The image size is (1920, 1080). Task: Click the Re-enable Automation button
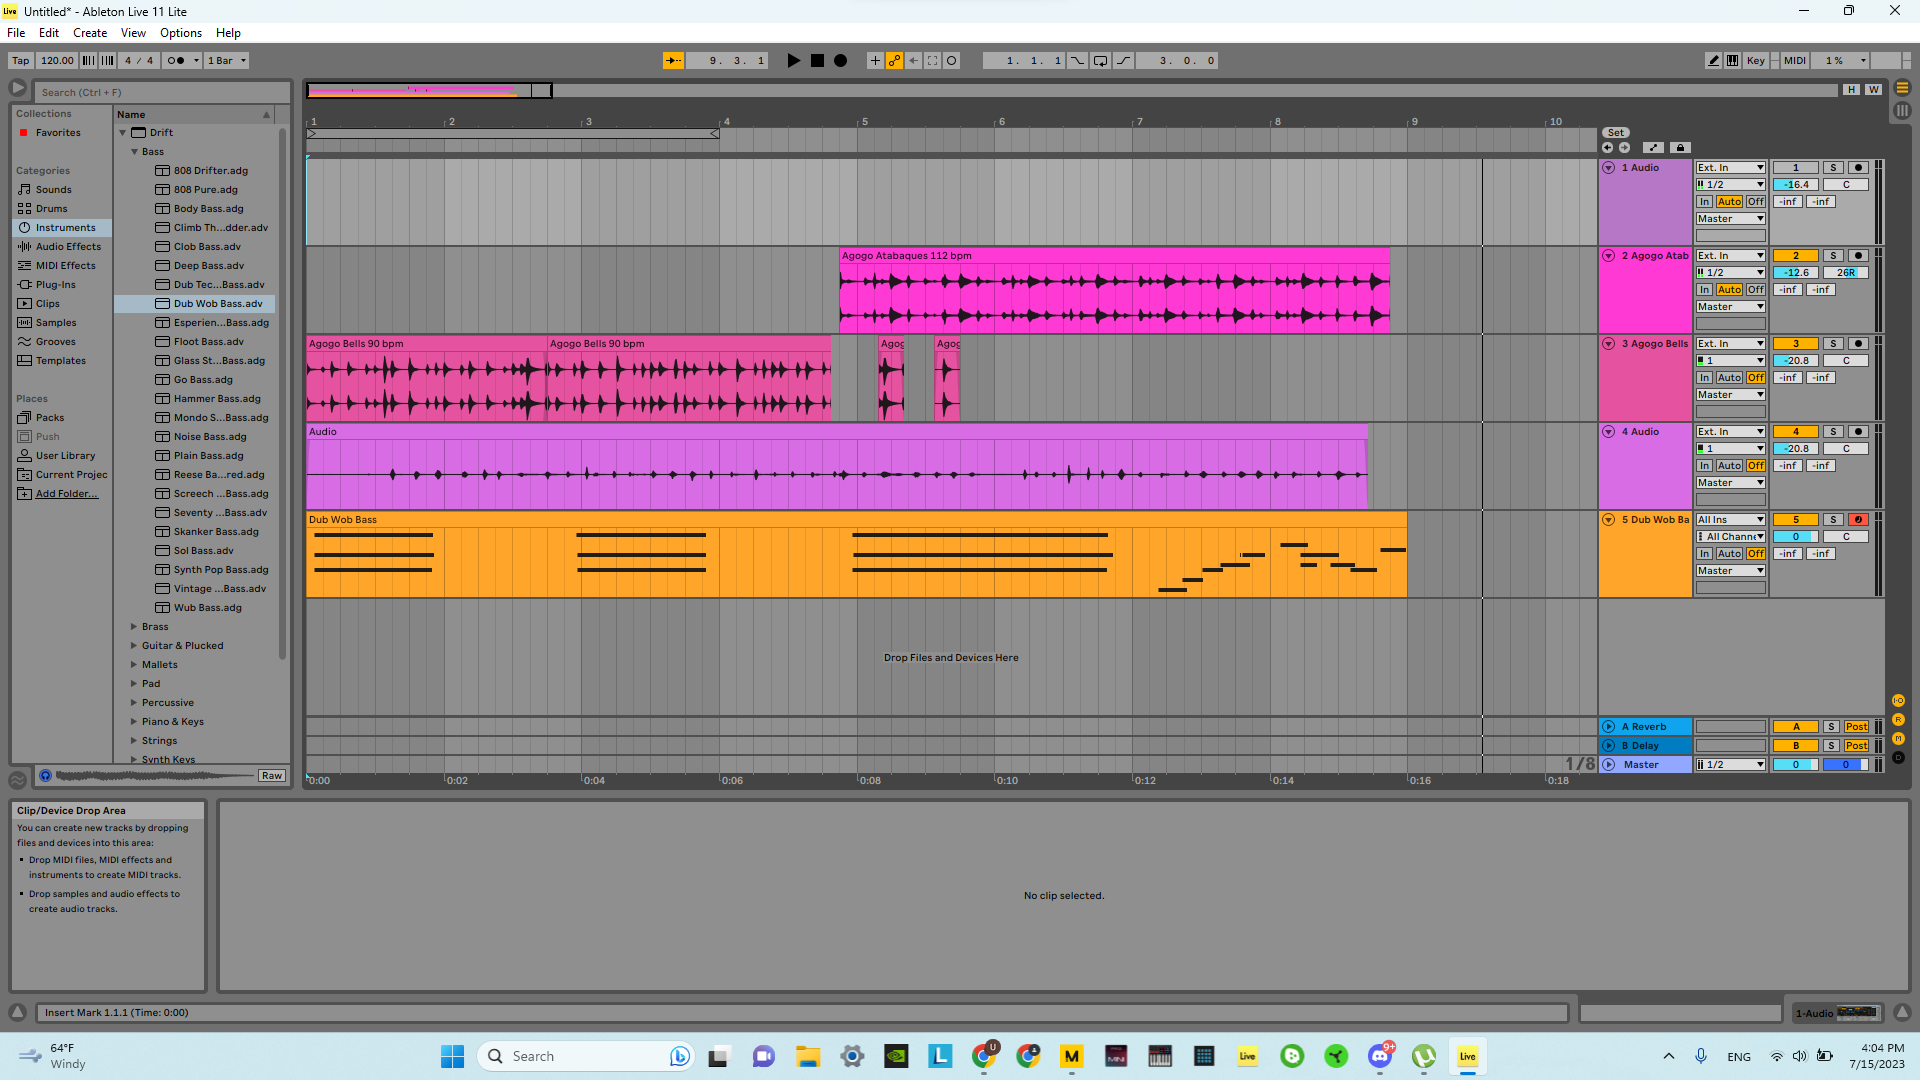913,61
